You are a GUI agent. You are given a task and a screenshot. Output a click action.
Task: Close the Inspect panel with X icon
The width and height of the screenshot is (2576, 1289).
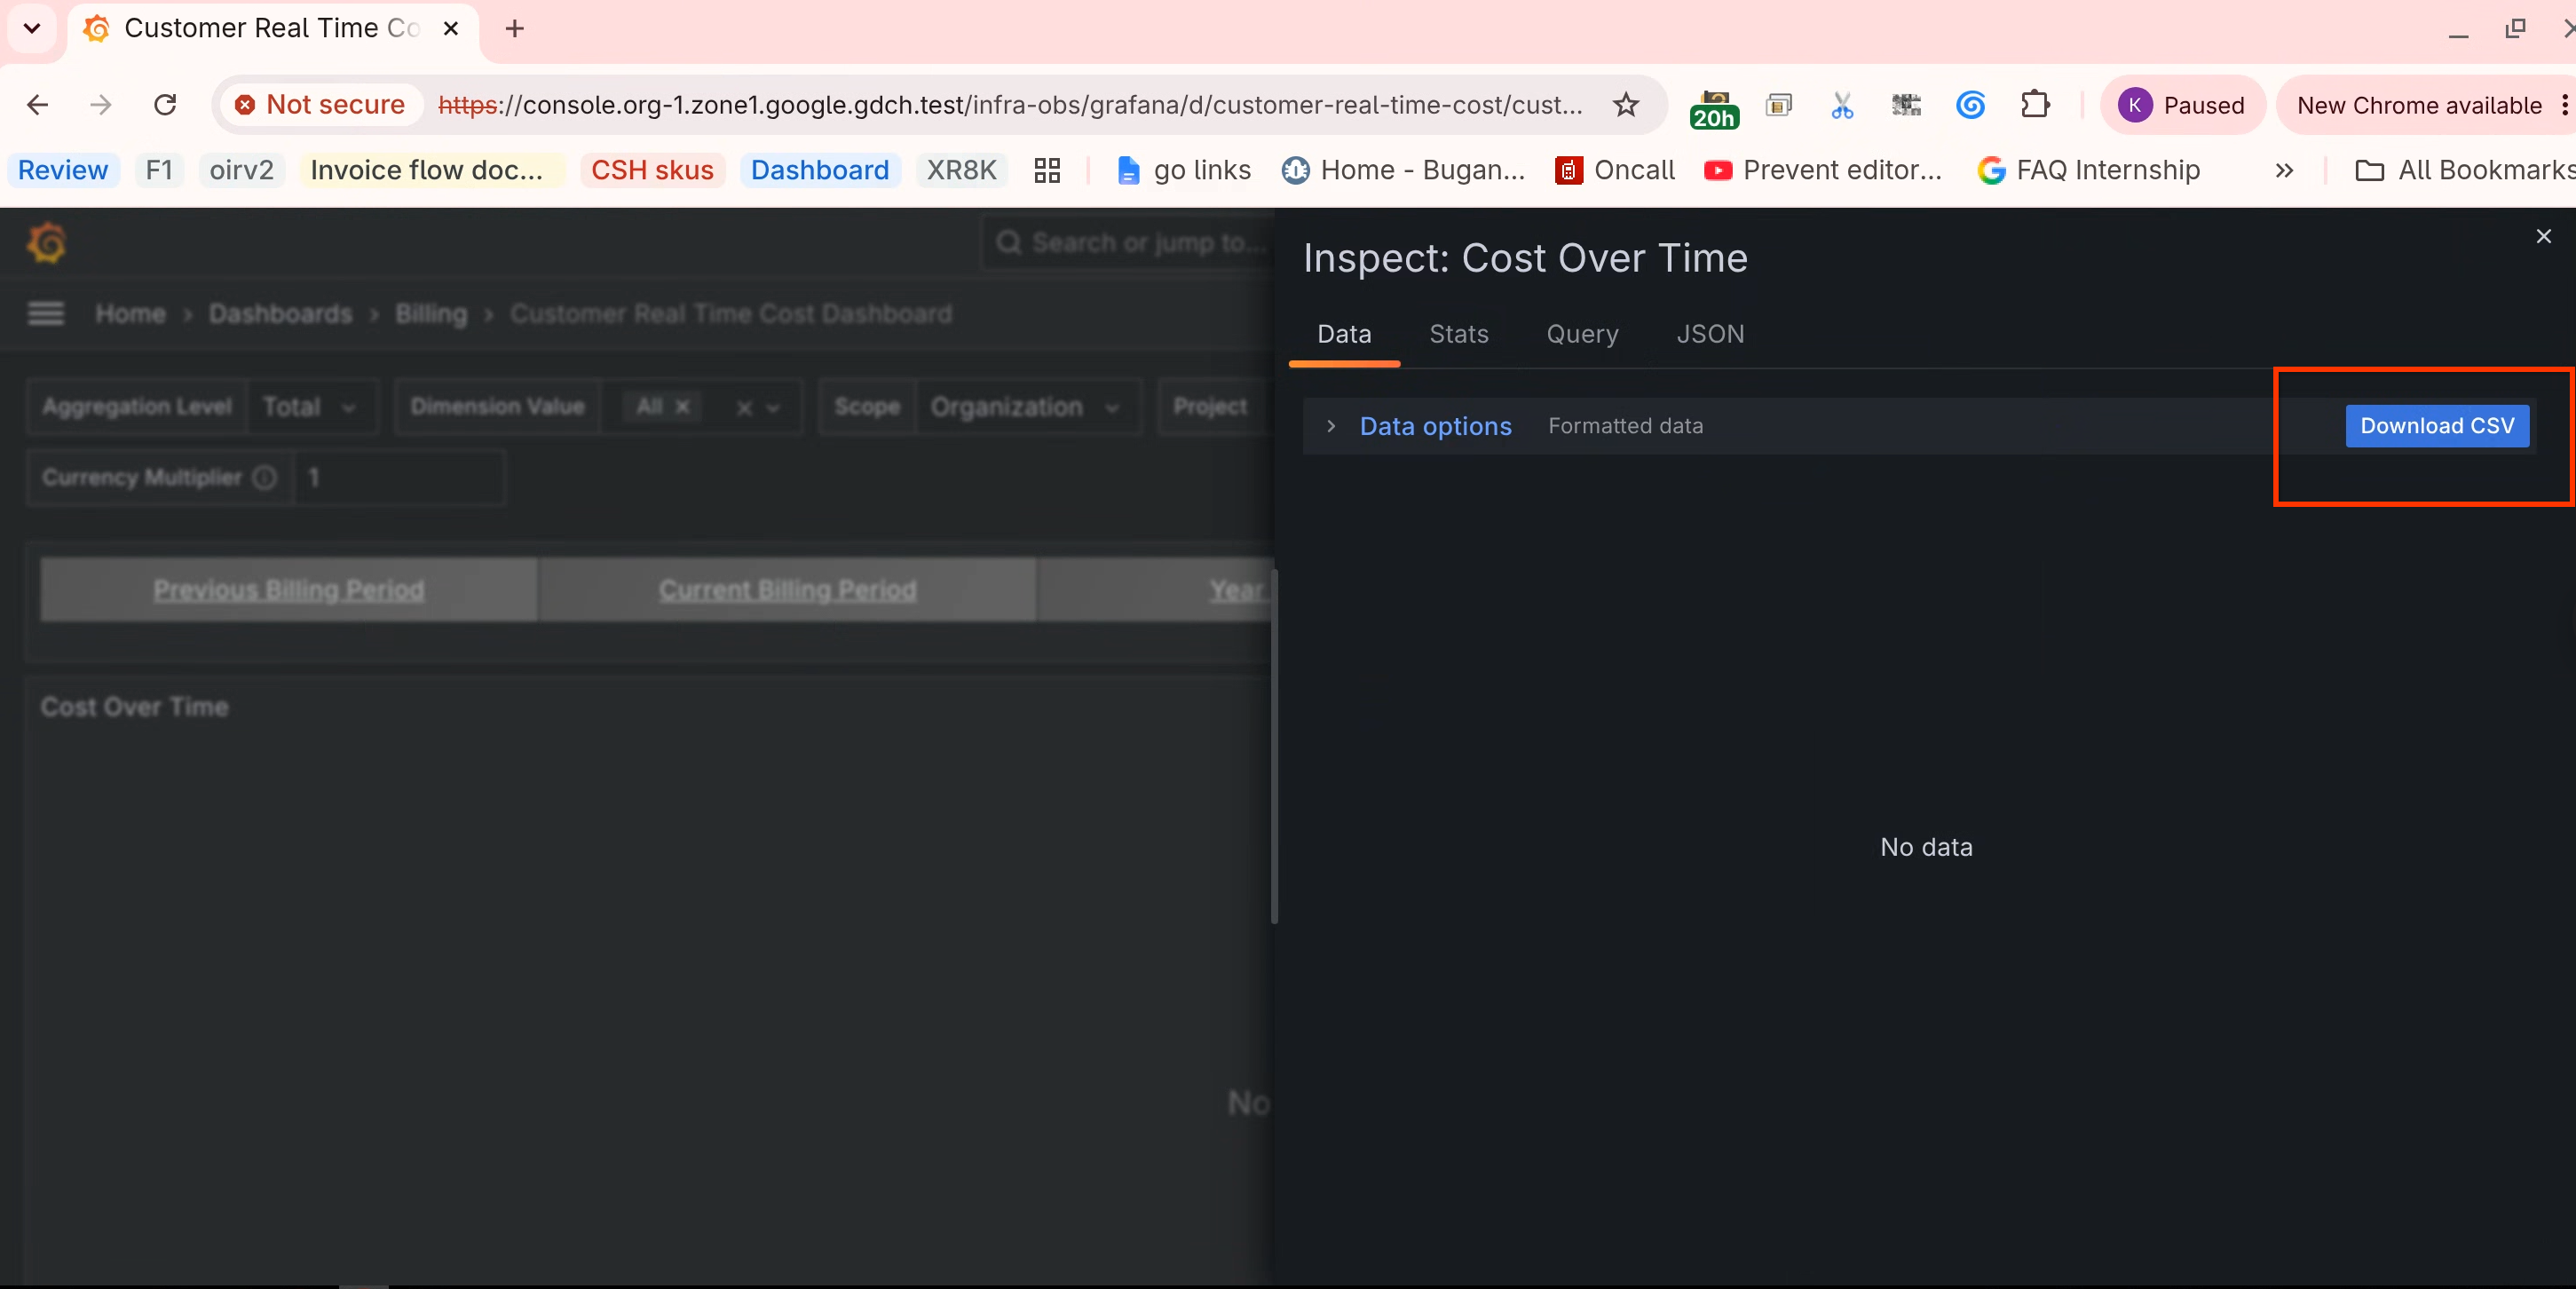pyautogui.click(x=2543, y=236)
